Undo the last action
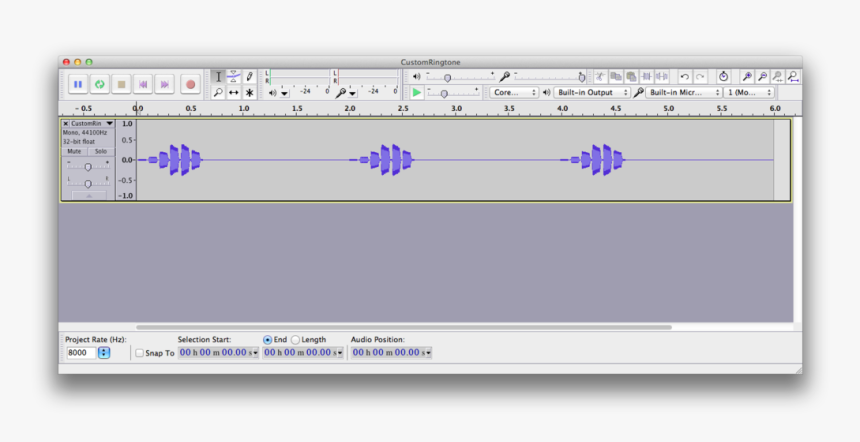Screen dimensions: 860x442 tap(684, 77)
